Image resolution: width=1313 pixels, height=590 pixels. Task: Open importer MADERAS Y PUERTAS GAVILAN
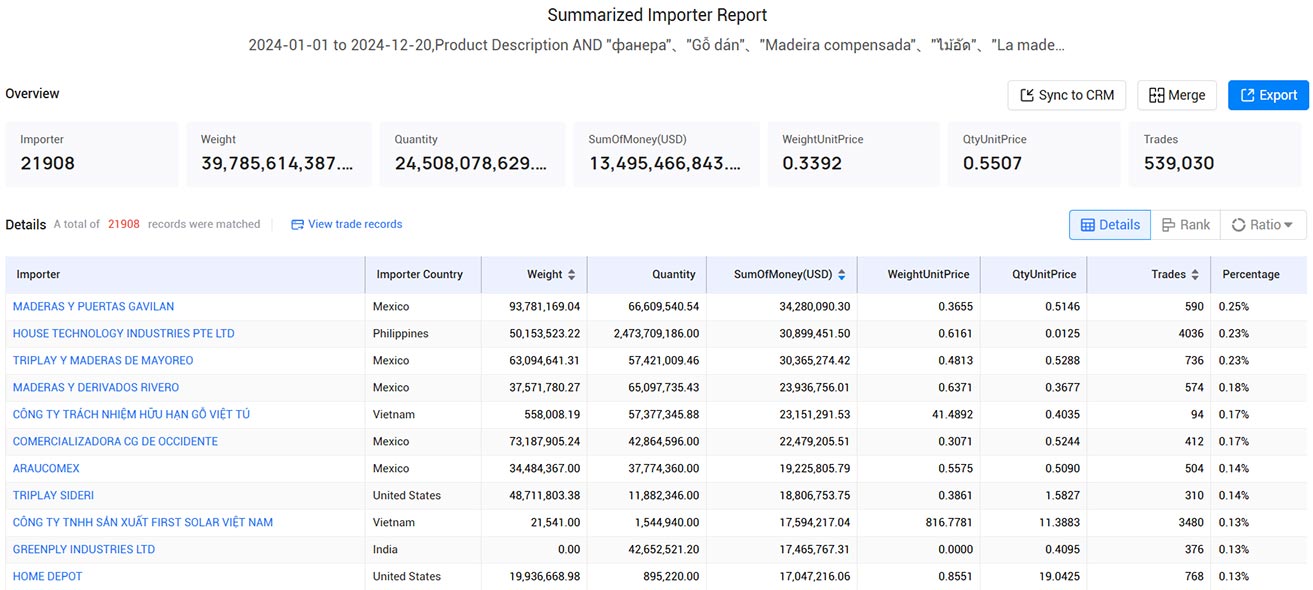[93, 306]
